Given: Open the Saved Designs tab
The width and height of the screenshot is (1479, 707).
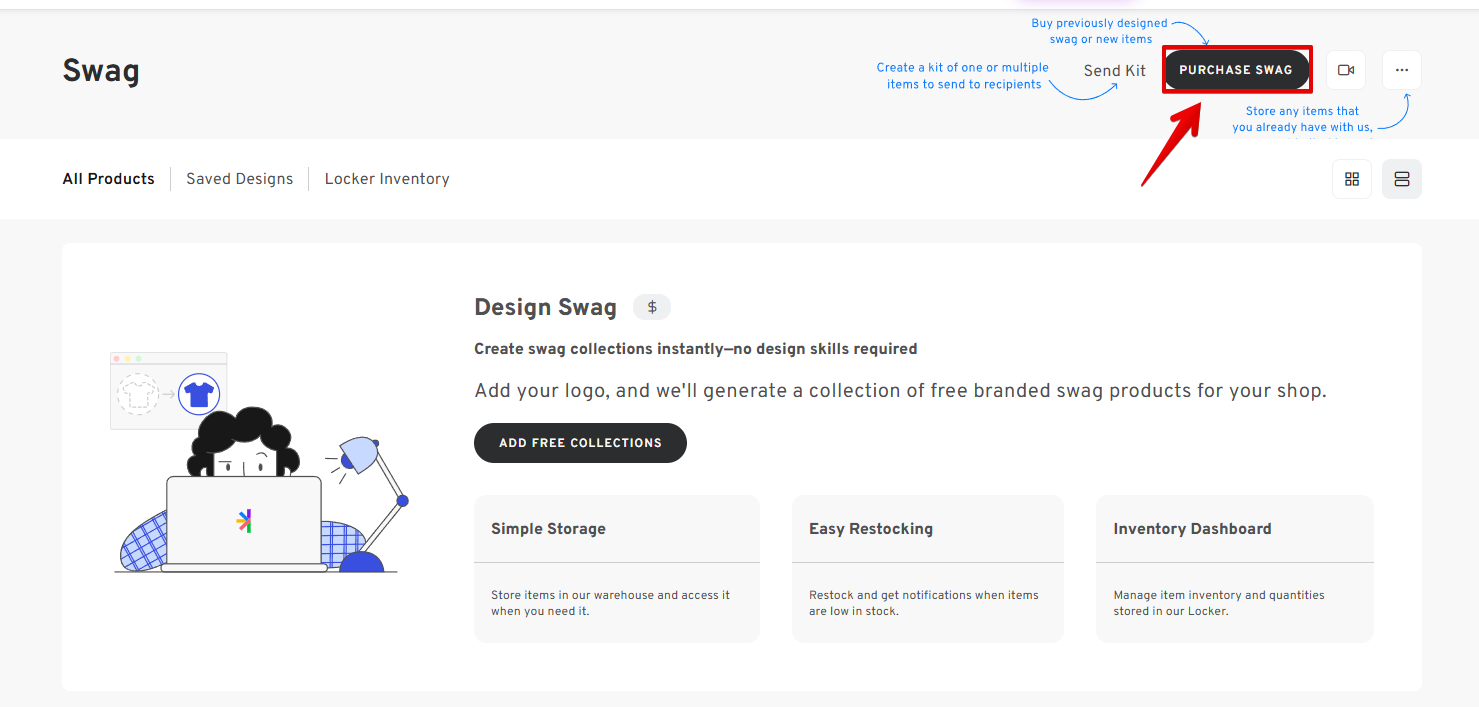Looking at the screenshot, I should click(239, 179).
